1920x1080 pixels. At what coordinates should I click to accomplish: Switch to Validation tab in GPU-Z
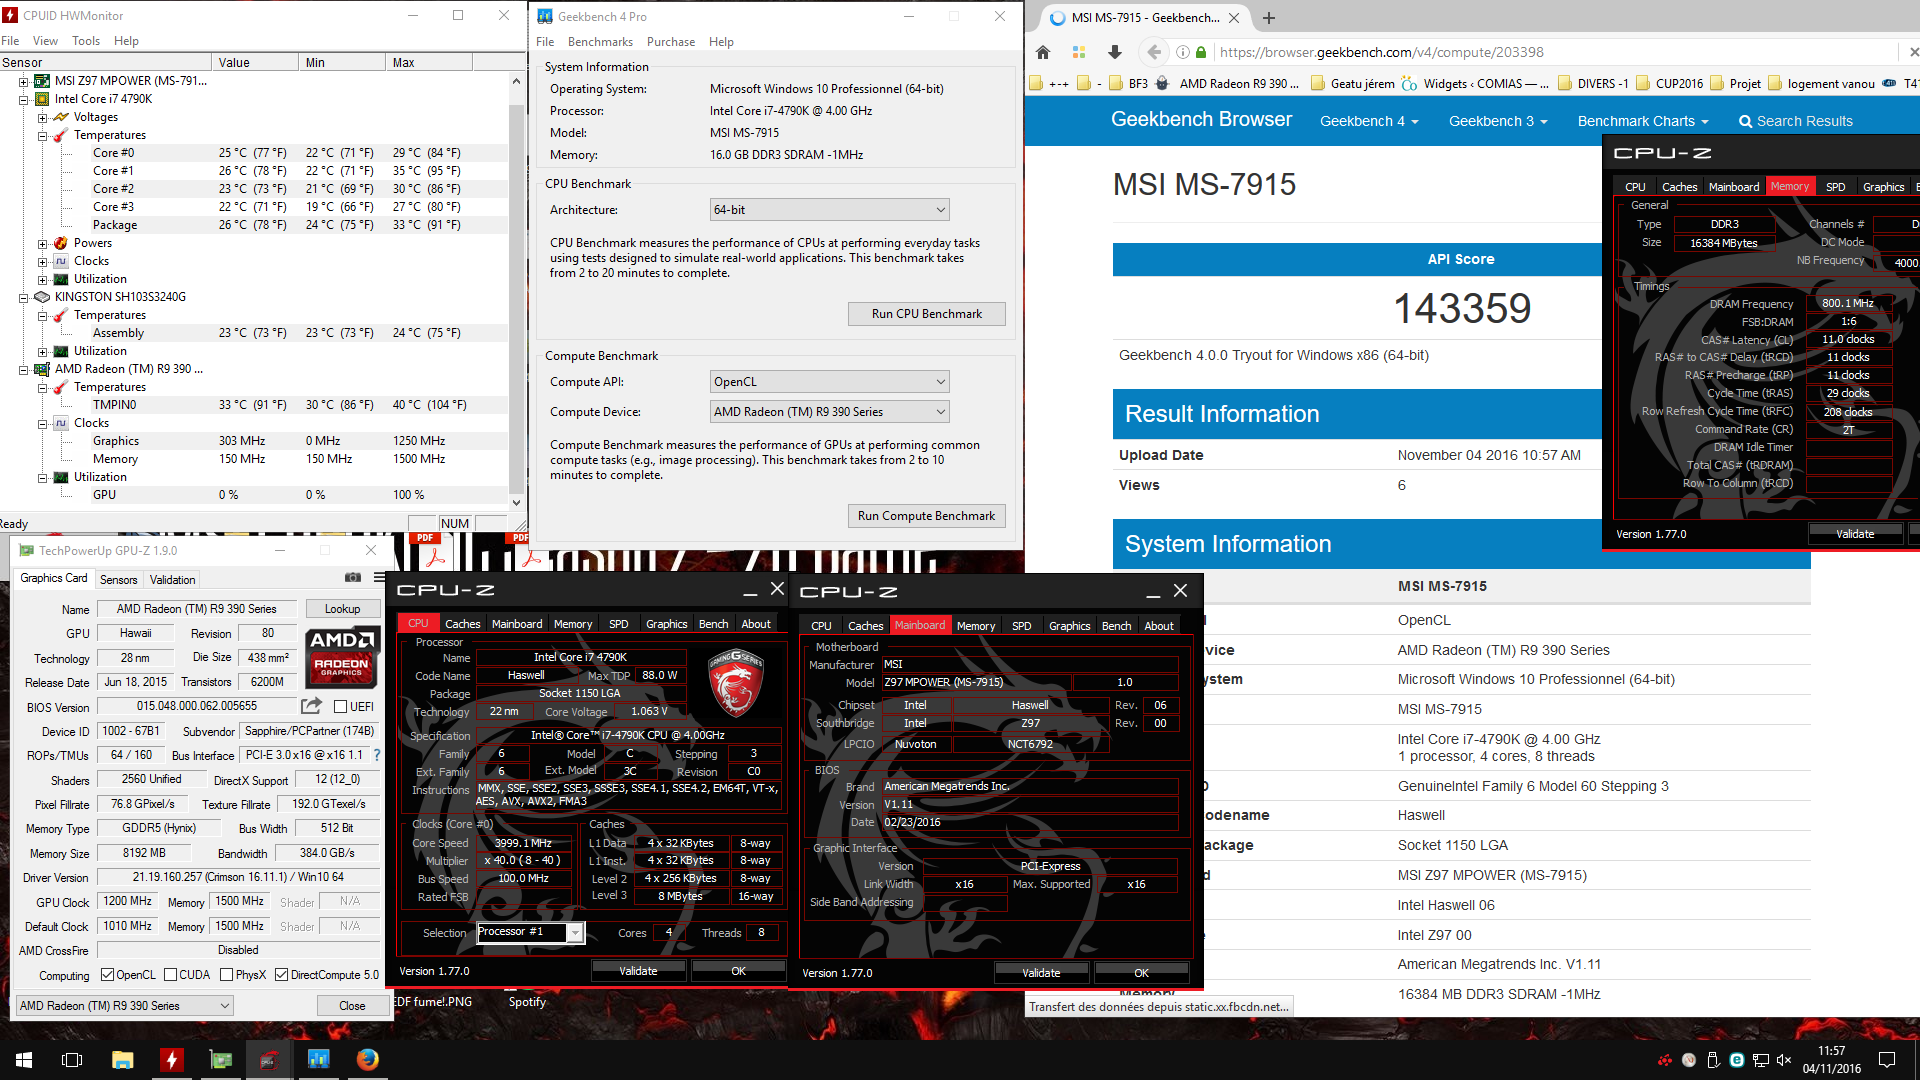coord(172,580)
